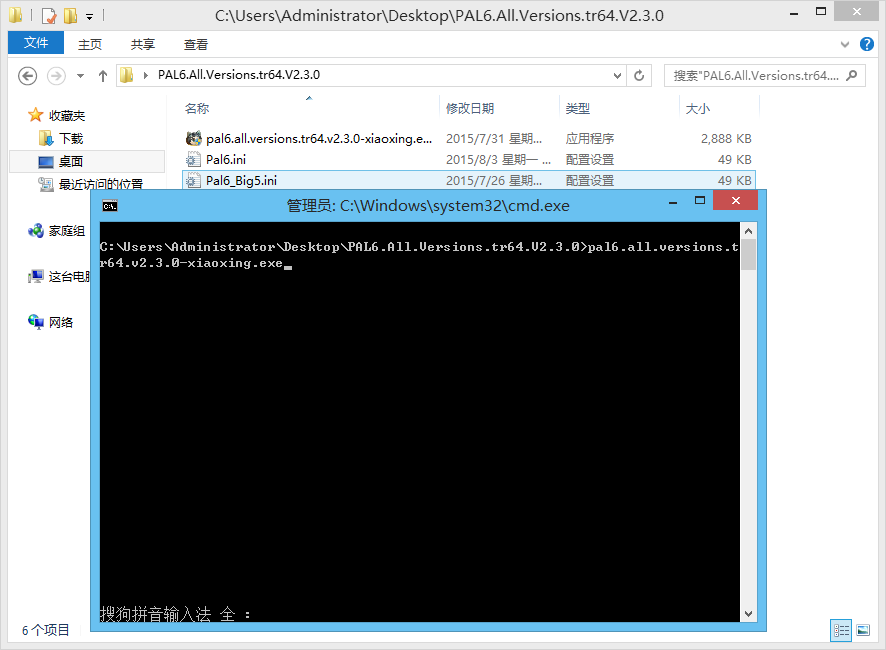886x650 pixels.
Task: Select the Pal6_Big5.ini file
Action: point(241,180)
